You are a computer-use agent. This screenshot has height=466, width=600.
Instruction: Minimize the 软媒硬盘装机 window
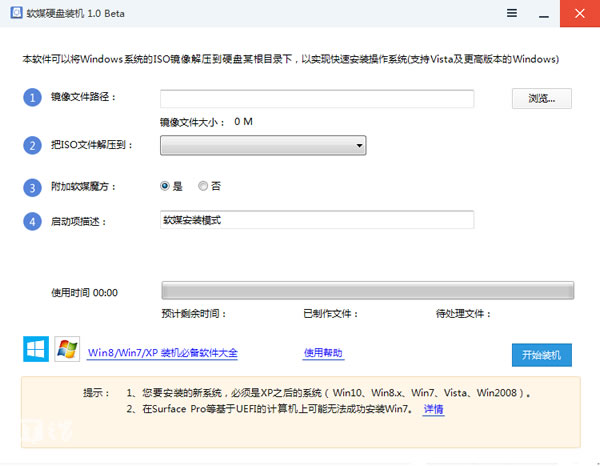[544, 14]
